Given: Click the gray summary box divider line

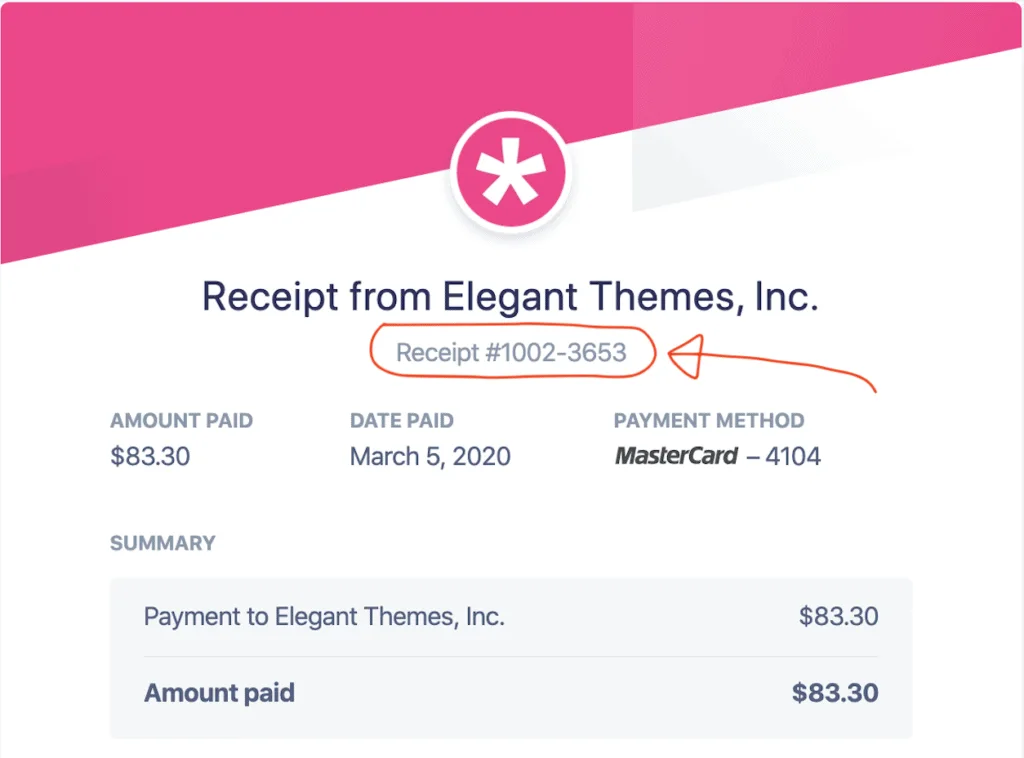Looking at the screenshot, I should 511,656.
